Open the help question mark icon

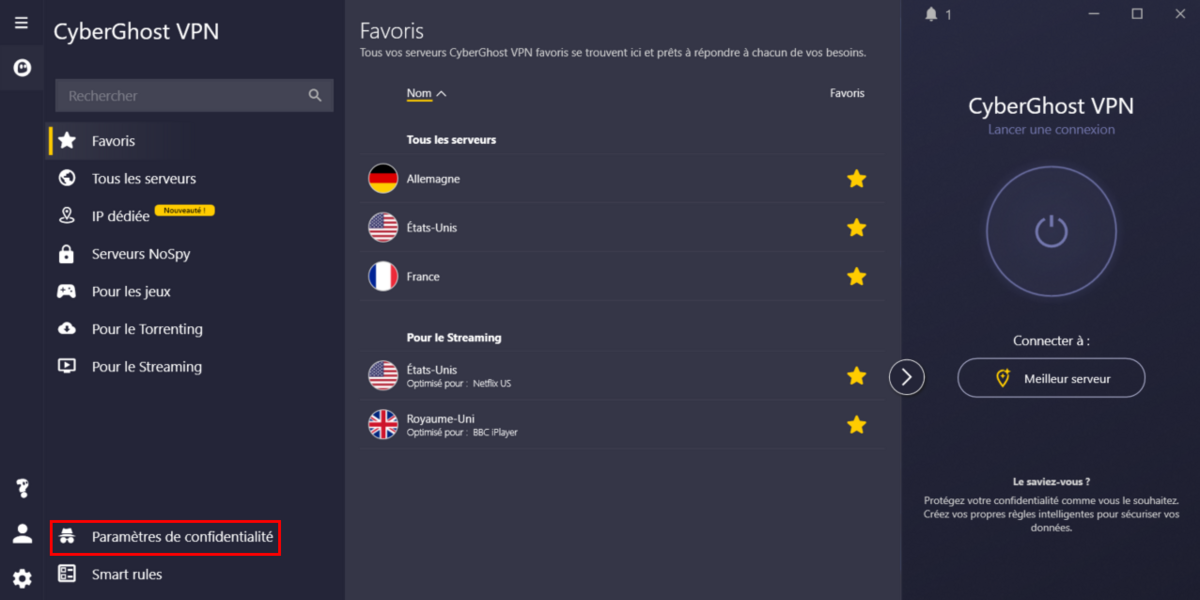pyautogui.click(x=22, y=489)
